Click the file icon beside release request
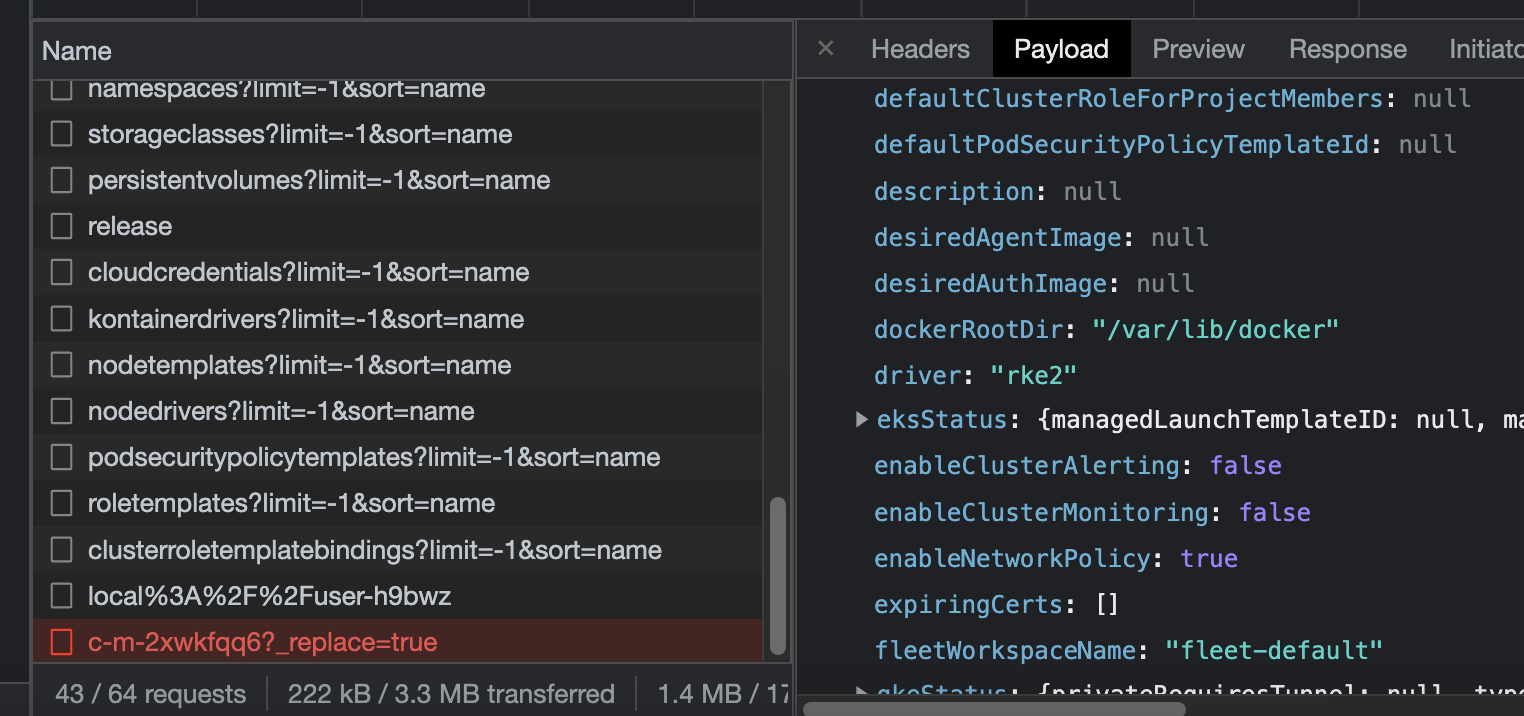The height and width of the screenshot is (716, 1524). coord(62,226)
